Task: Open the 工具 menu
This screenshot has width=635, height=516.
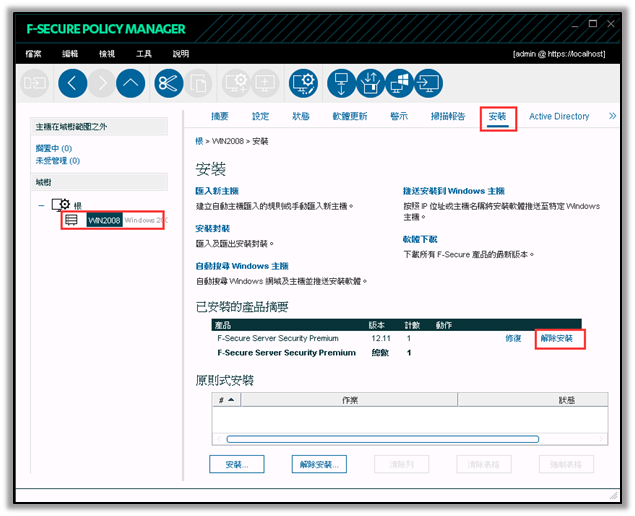Action: click(144, 53)
